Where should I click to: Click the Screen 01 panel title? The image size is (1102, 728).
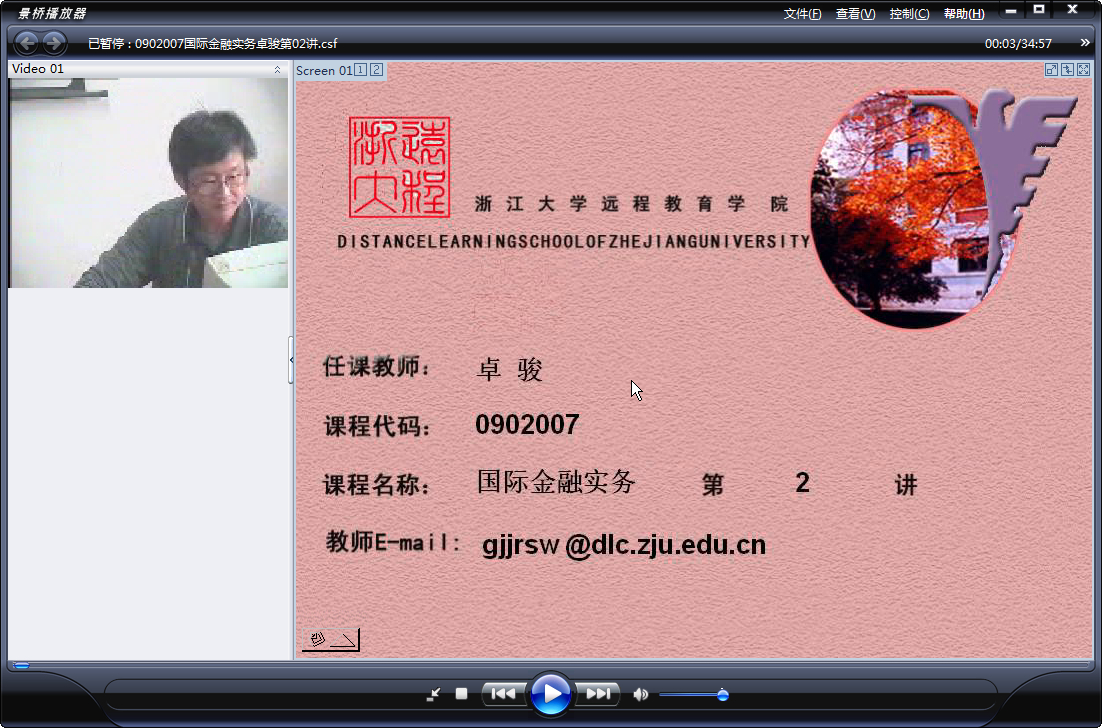(324, 70)
